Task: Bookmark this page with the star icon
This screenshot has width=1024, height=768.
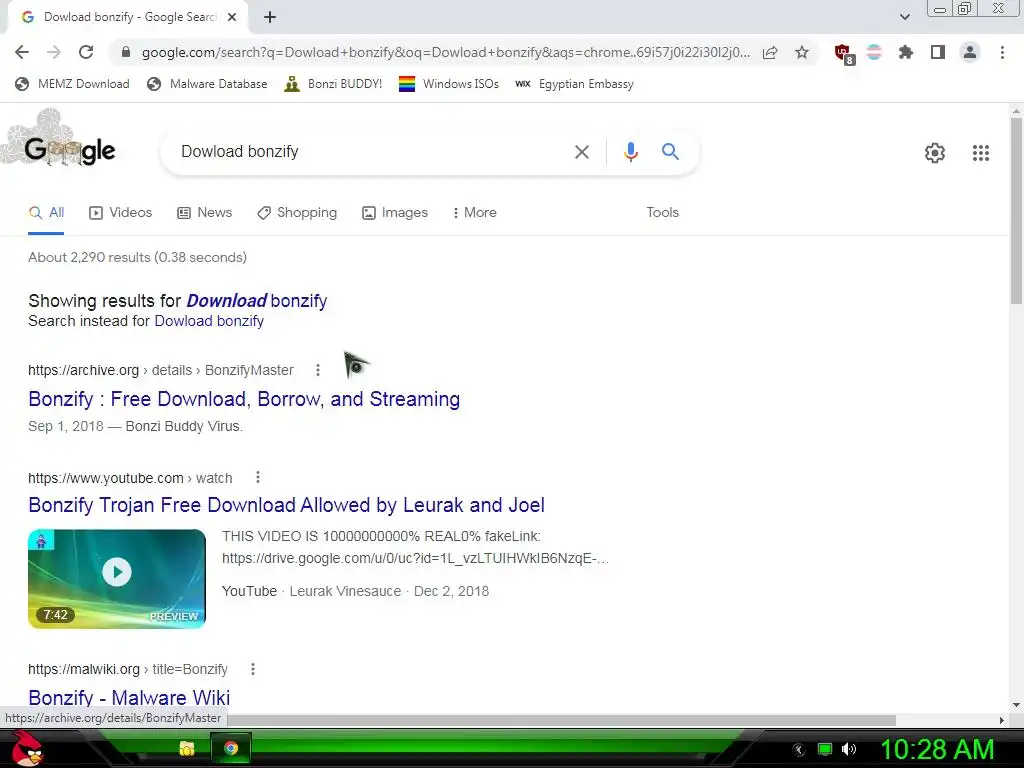Action: [802, 52]
